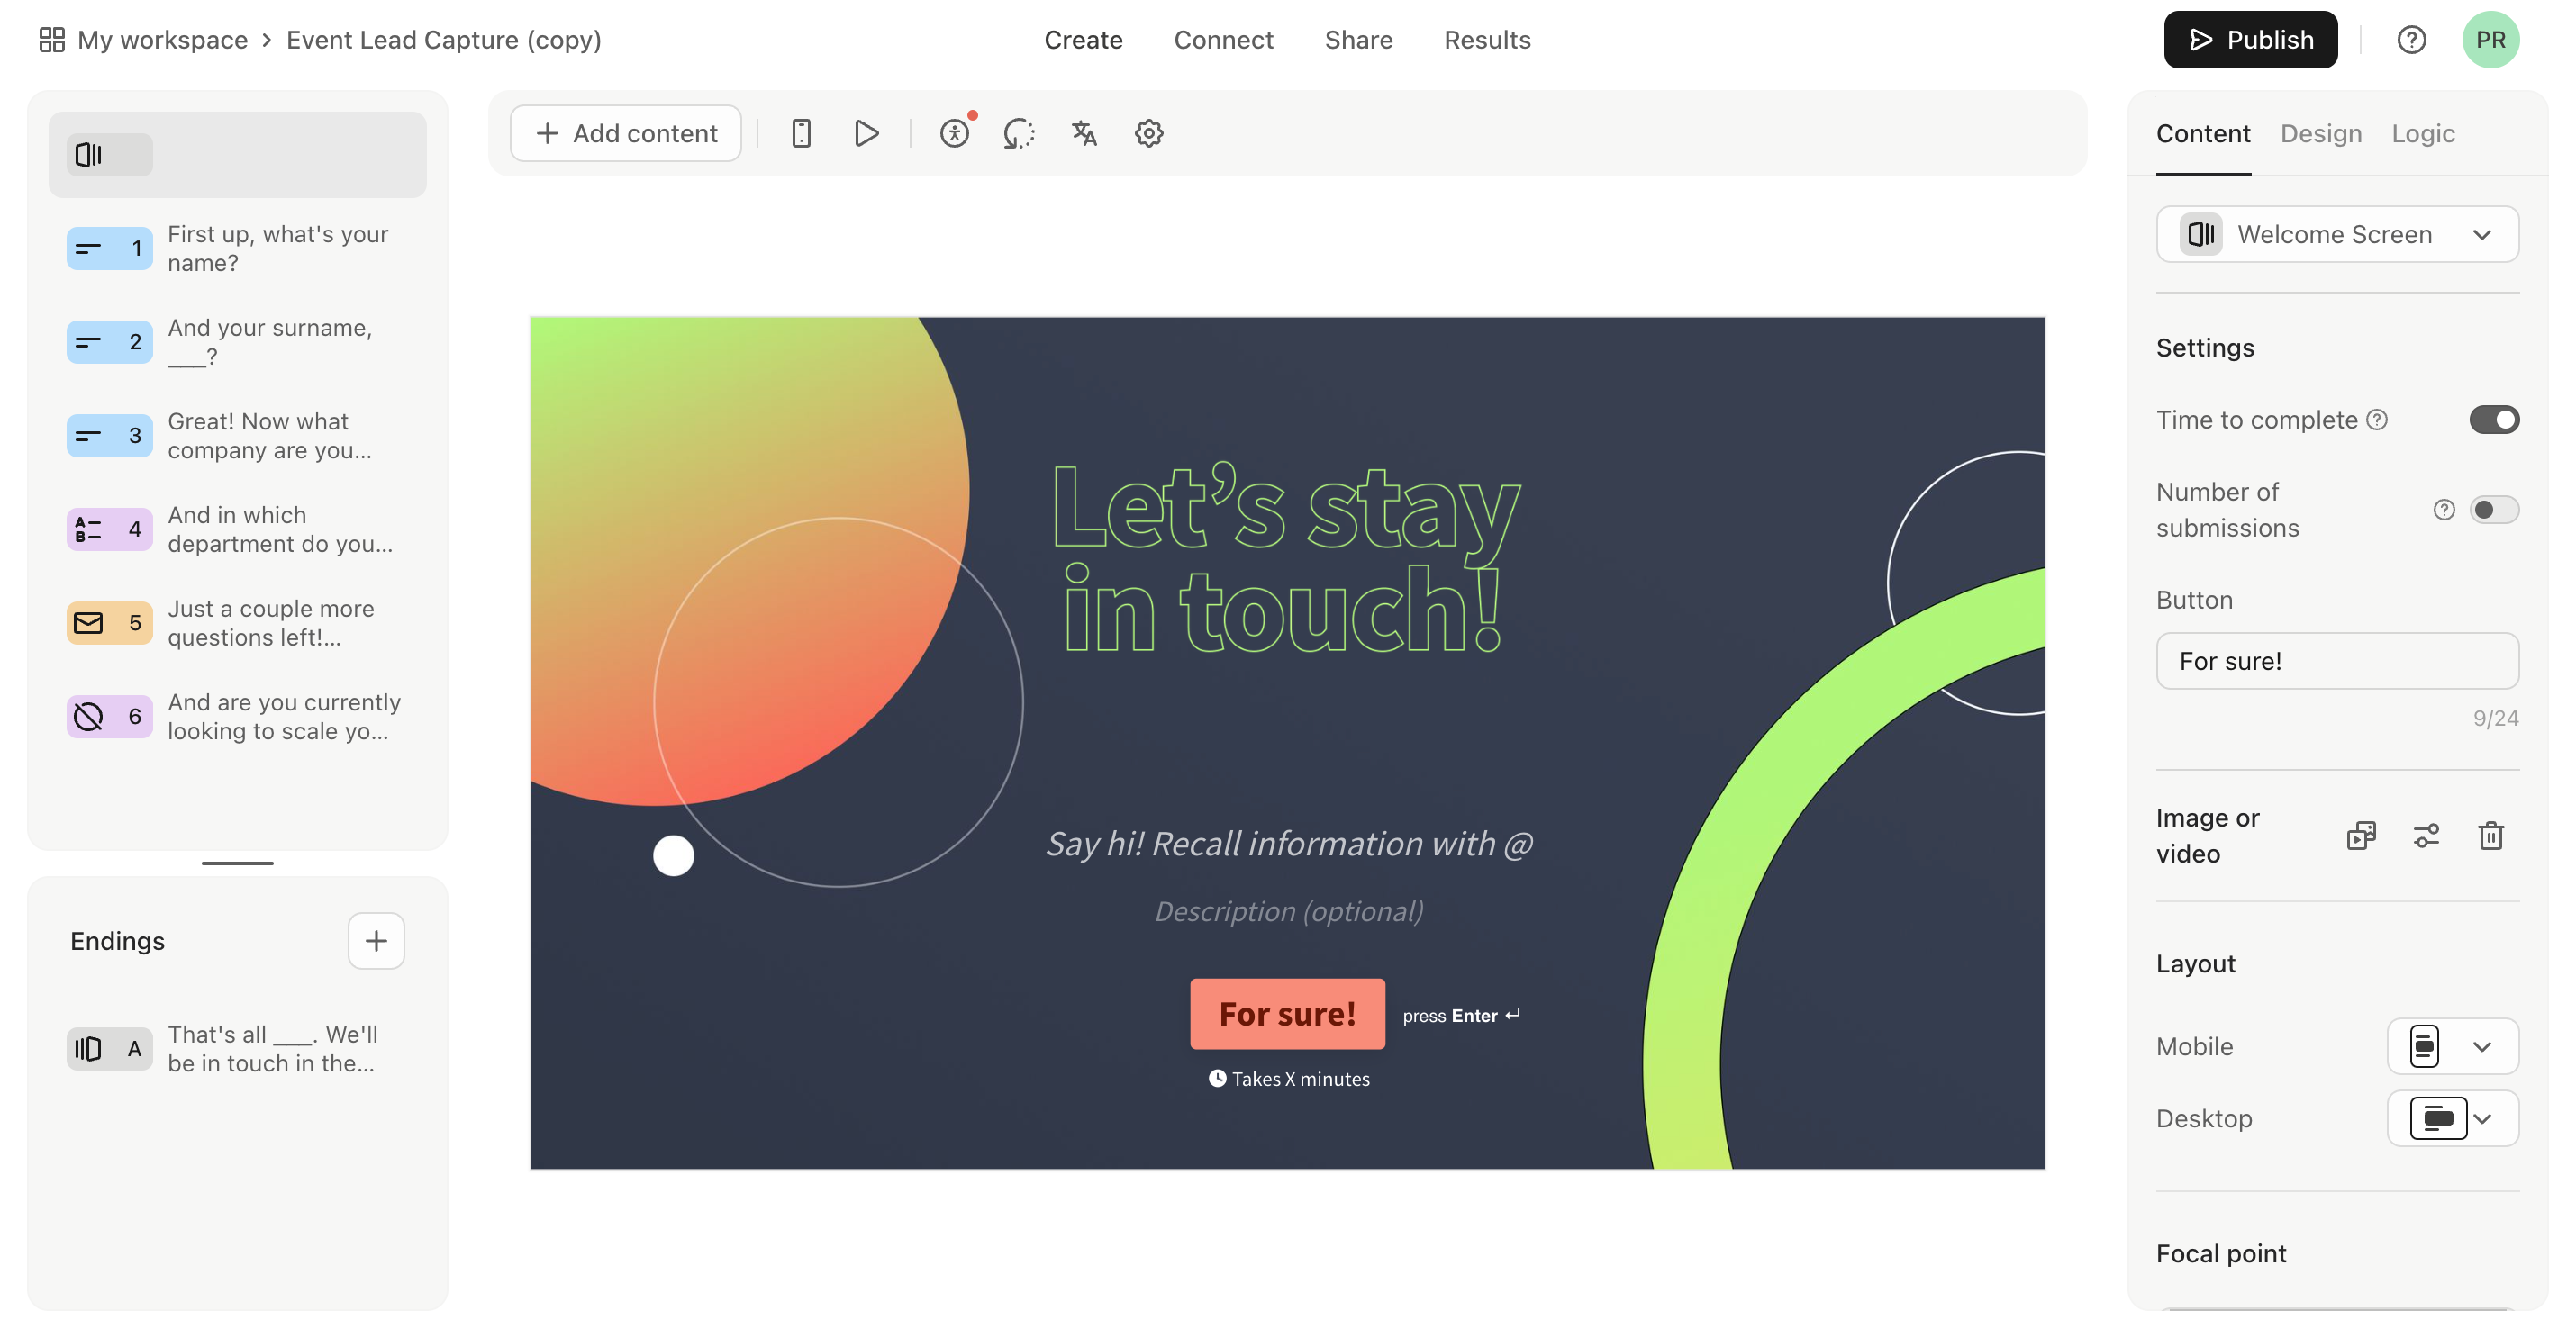Image resolution: width=2576 pixels, height=1320 pixels.
Task: Select question 2 short text icon
Action: coord(110,342)
